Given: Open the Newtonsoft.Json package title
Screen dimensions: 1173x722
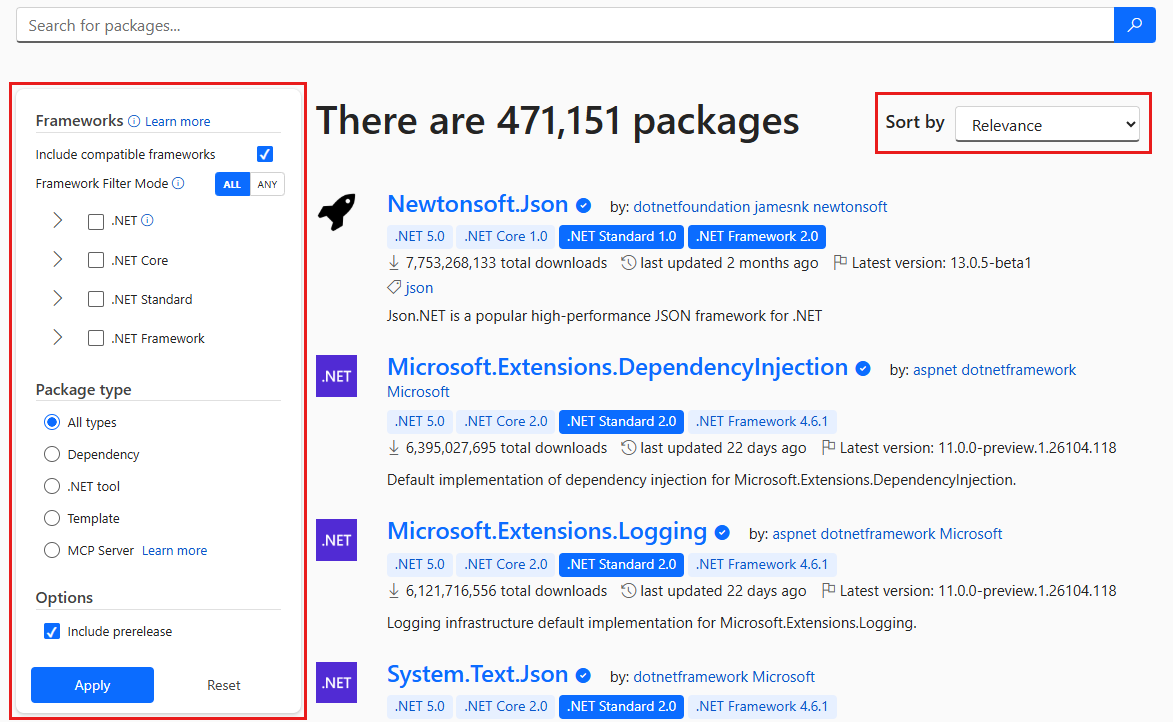Looking at the screenshot, I should tap(477, 204).
